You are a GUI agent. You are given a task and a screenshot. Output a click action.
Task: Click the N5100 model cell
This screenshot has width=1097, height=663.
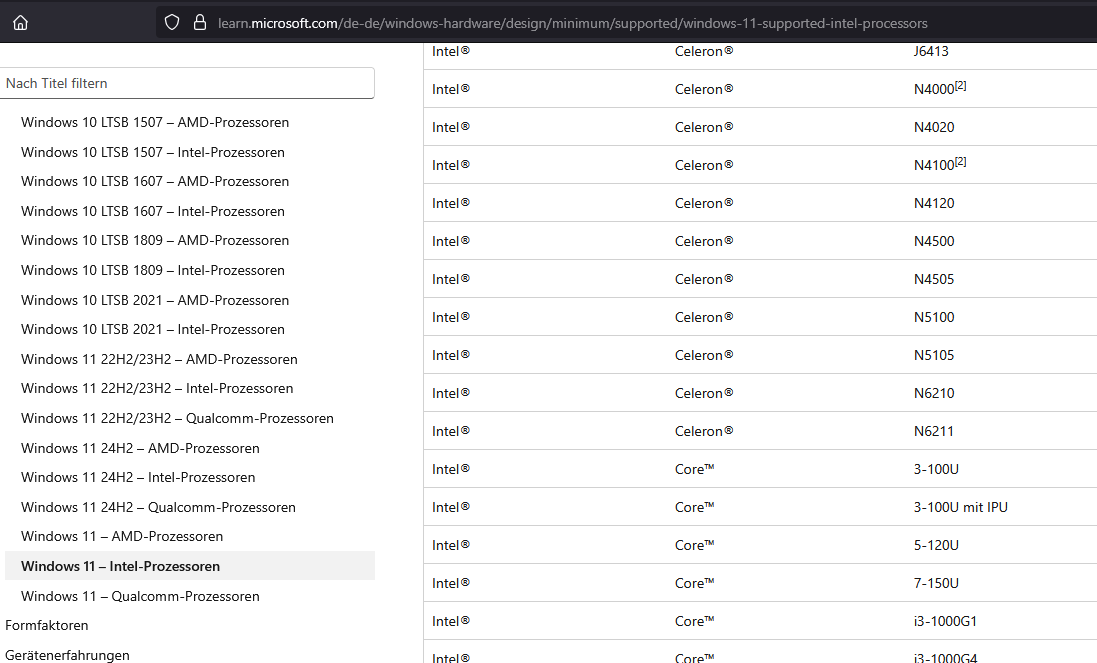934,318
